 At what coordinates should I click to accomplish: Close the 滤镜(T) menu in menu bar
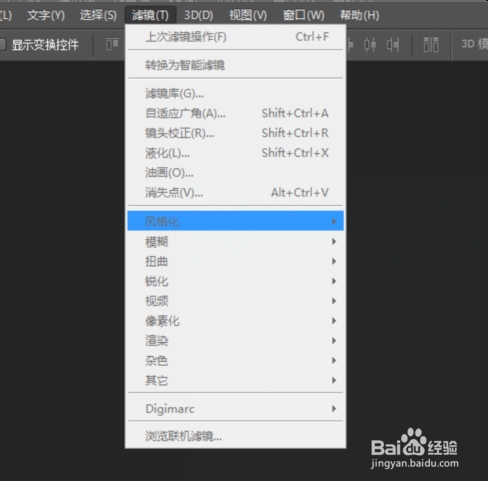[x=150, y=15]
